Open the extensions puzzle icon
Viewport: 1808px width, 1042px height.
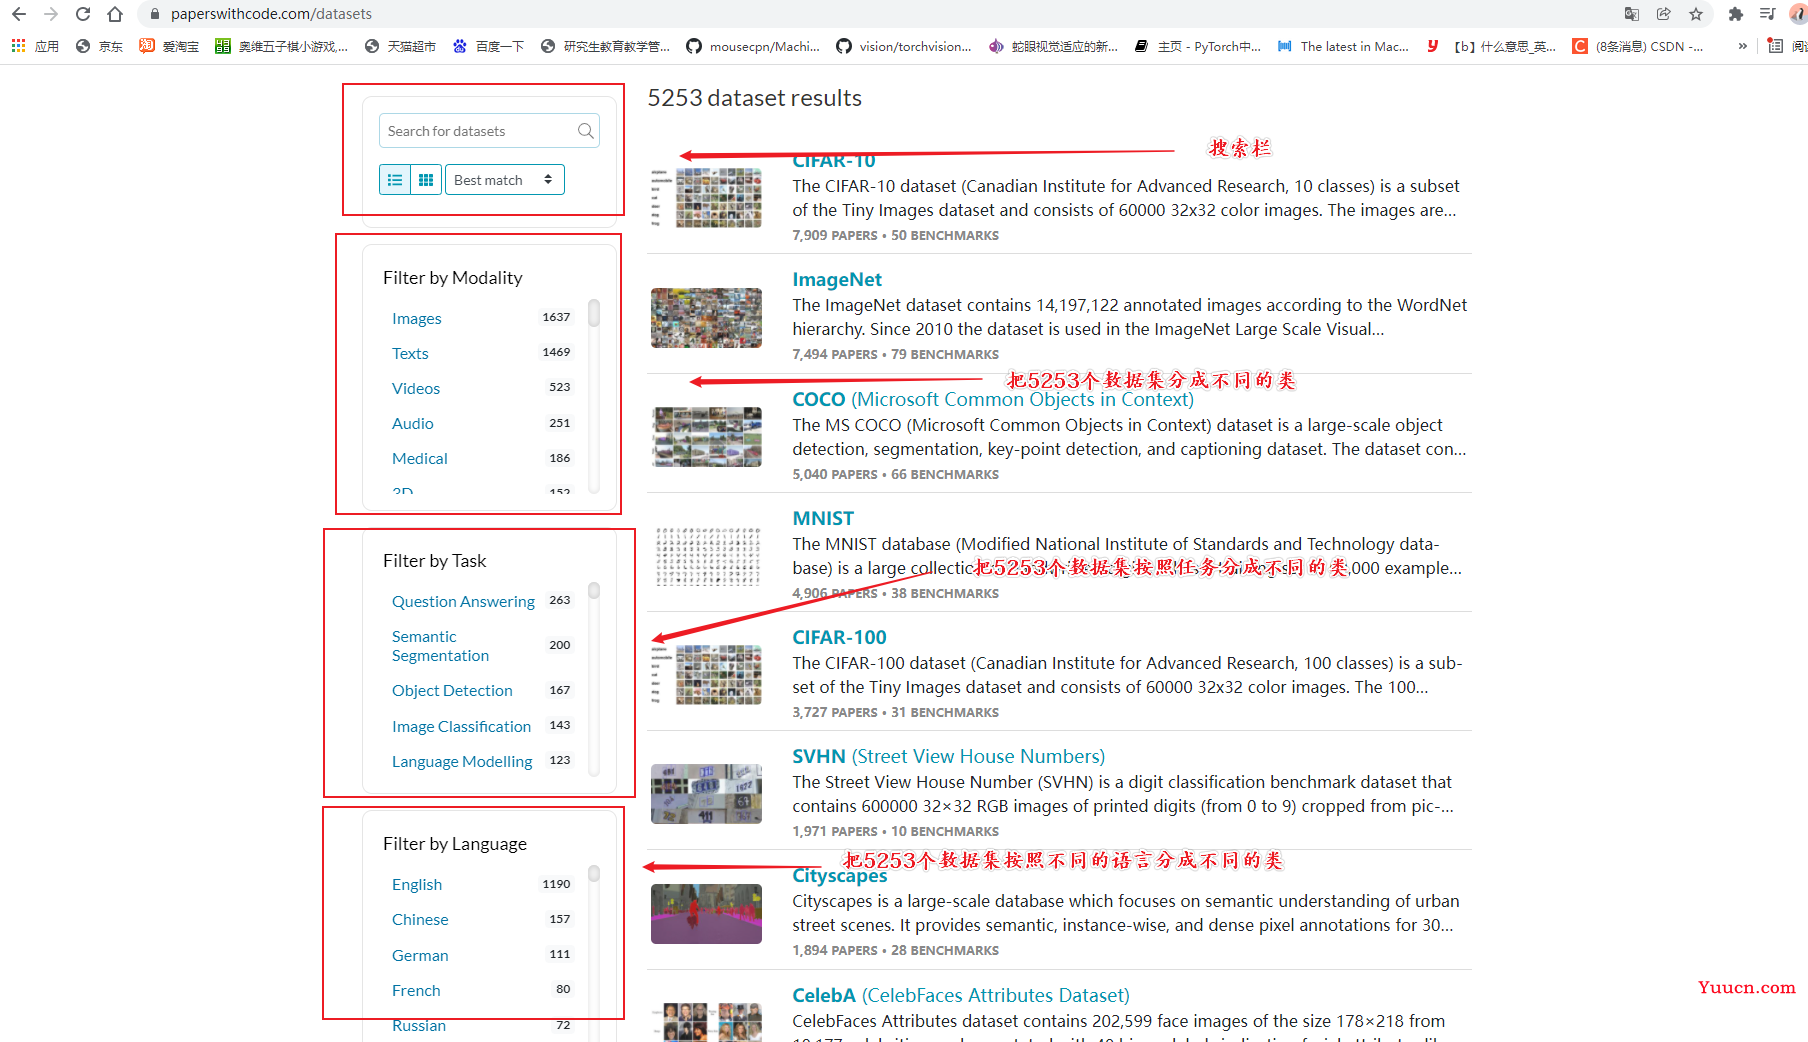[x=1736, y=14]
